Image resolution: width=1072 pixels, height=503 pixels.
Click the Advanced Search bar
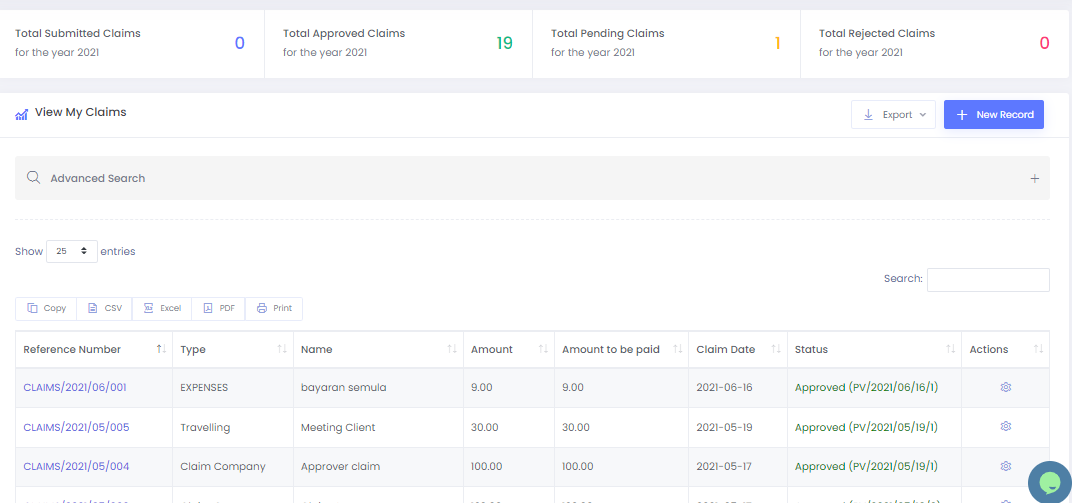pyautogui.click(x=533, y=178)
